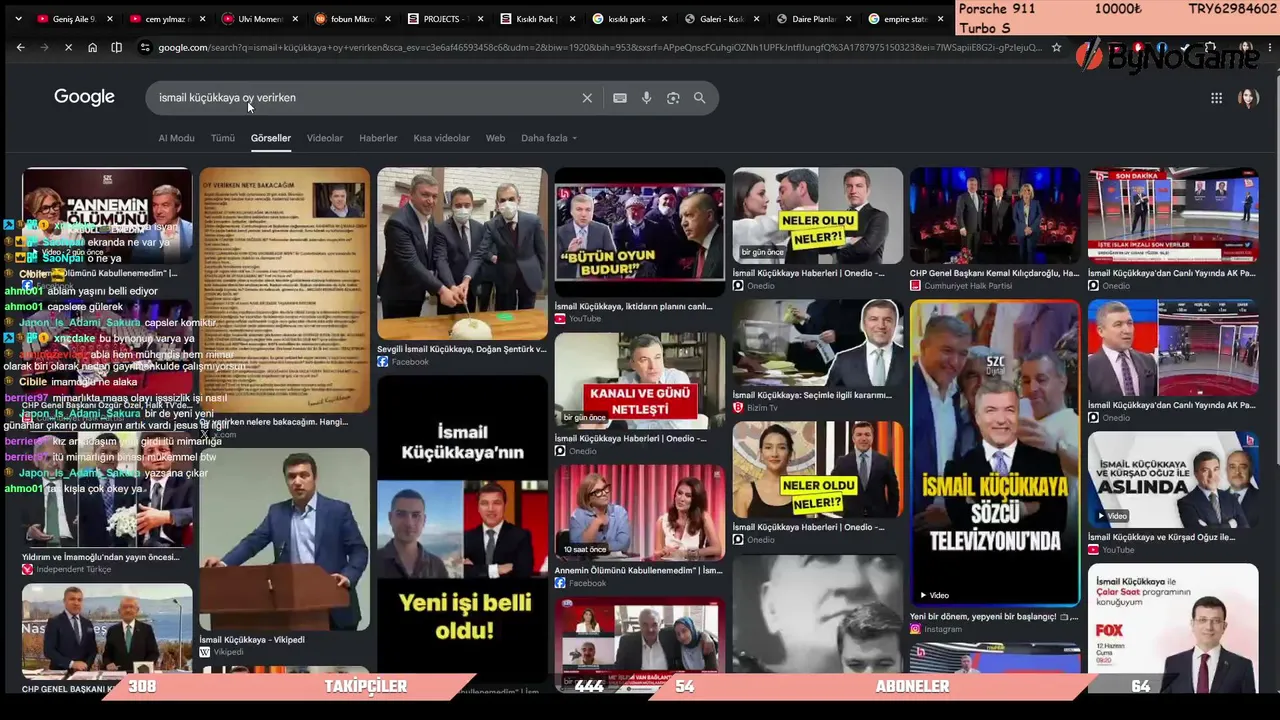Open the on-screen keyboard input tool
Screen dimensions: 1280x720
[x=620, y=98]
